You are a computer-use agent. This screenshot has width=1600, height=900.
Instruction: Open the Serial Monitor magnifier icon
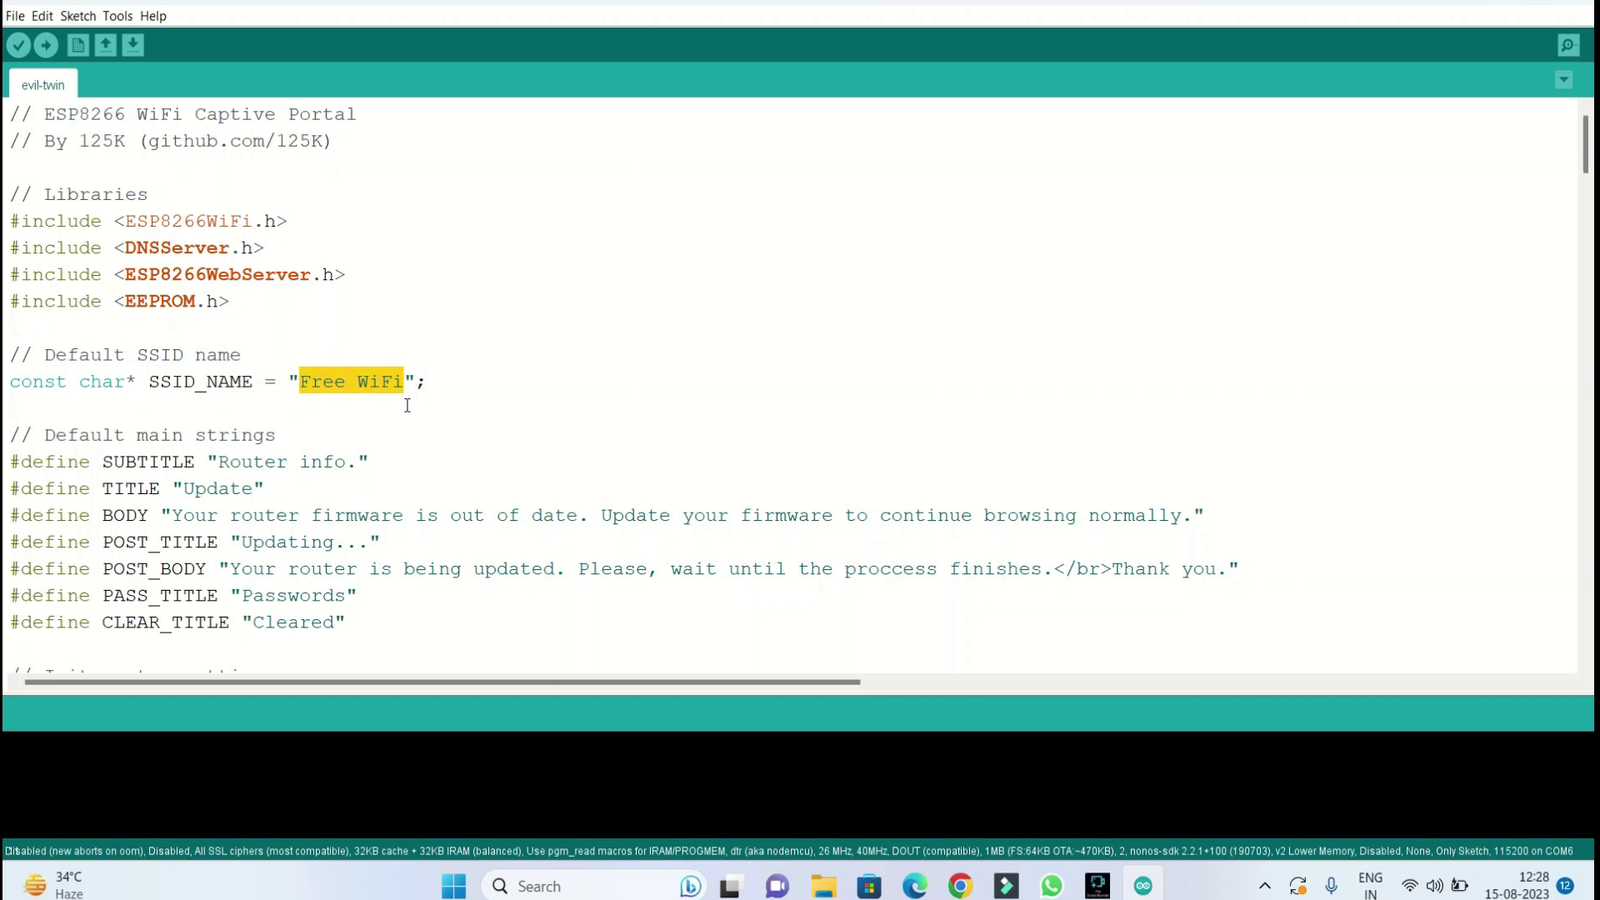click(x=1568, y=45)
